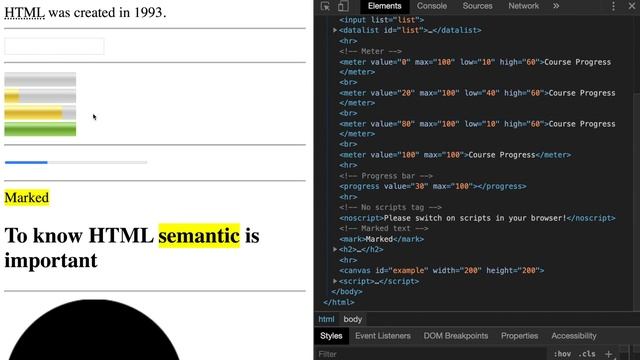640x360 pixels.
Task: Toggle the device toolbar icon
Action: tap(343, 6)
